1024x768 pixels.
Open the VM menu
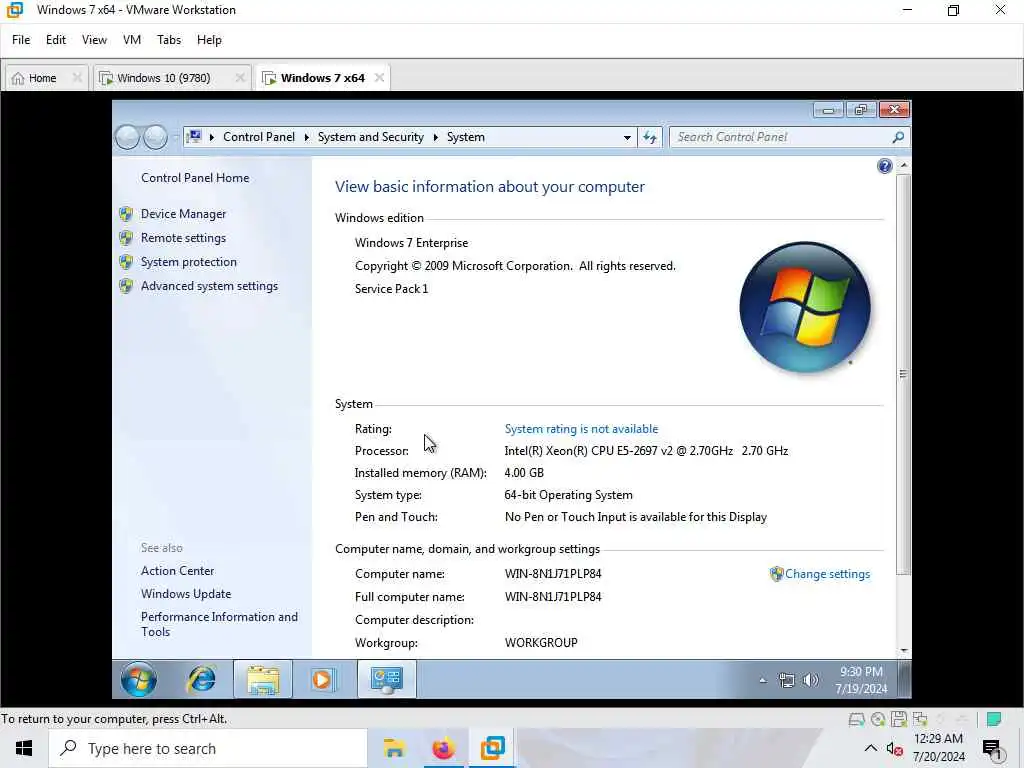click(x=132, y=40)
